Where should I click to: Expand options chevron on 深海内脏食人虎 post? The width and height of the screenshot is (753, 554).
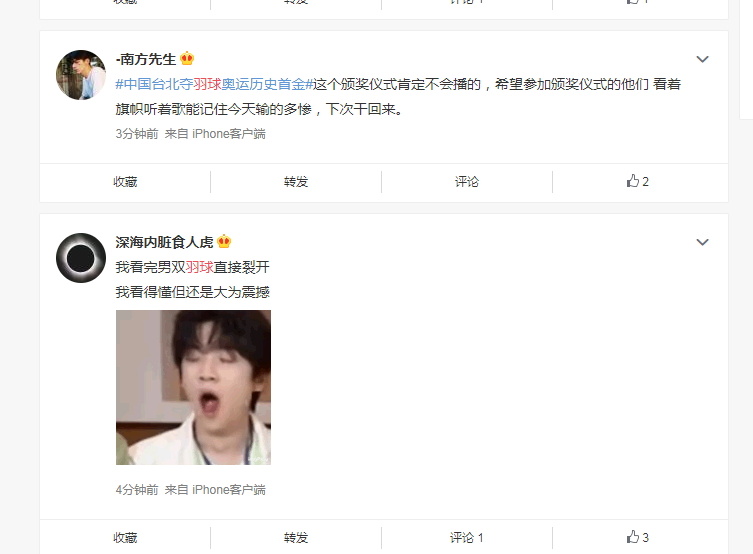point(702,242)
